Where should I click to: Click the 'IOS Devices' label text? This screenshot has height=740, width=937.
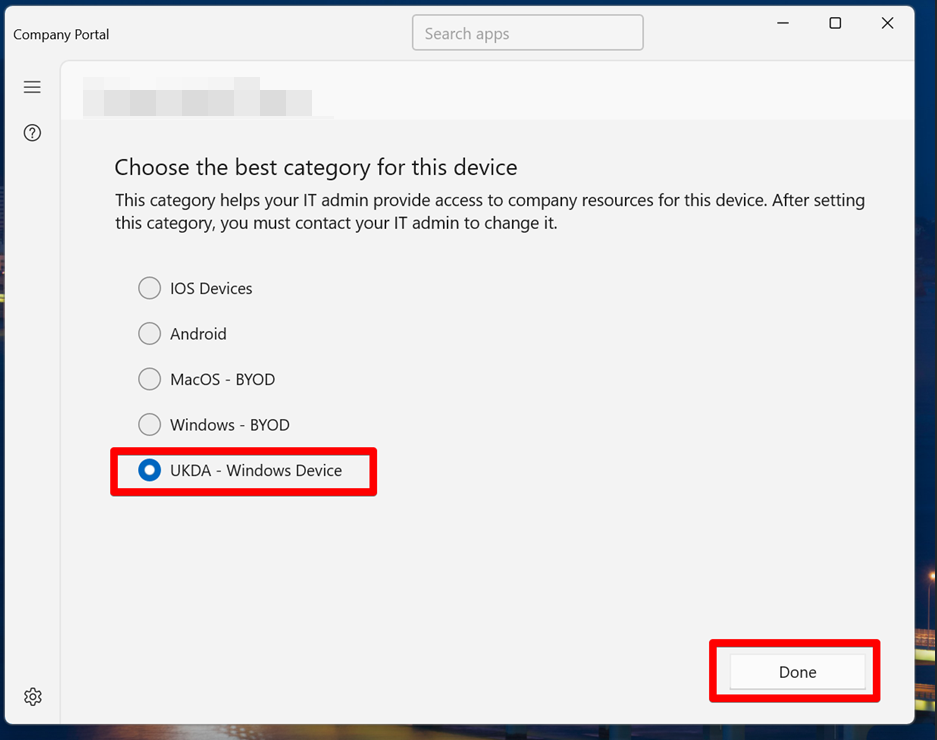[x=211, y=289]
